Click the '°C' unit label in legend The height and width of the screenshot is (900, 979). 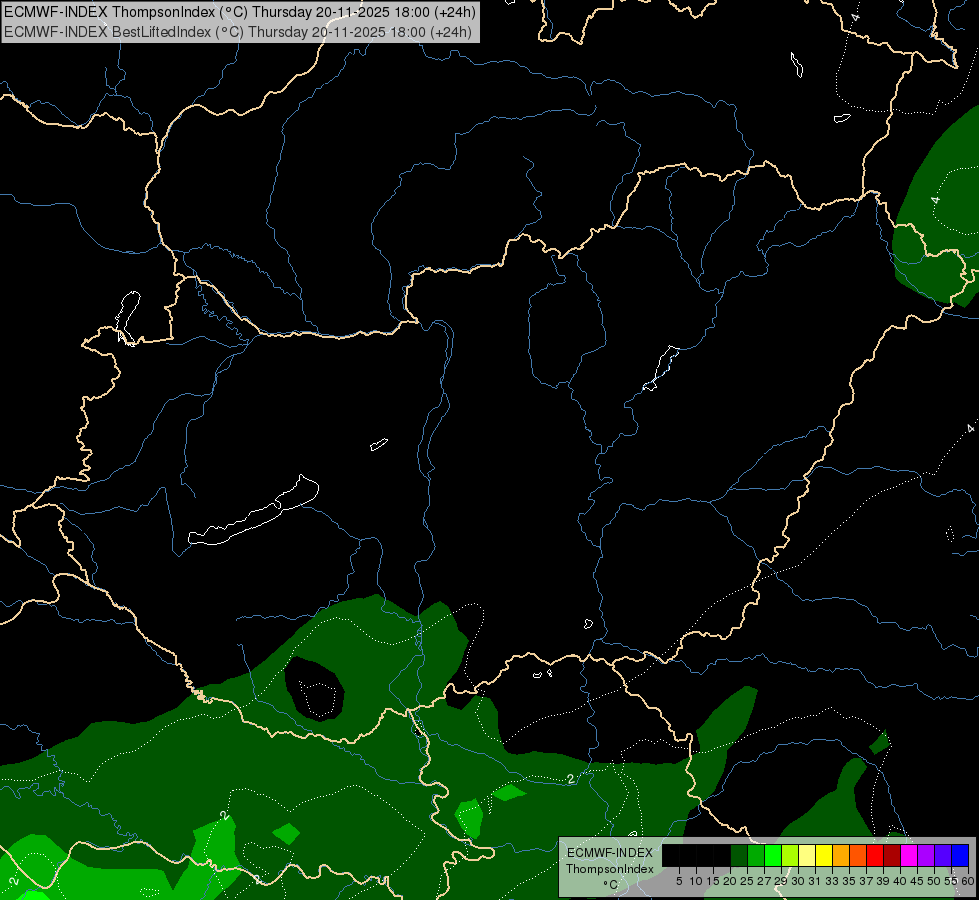pyautogui.click(x=610, y=885)
